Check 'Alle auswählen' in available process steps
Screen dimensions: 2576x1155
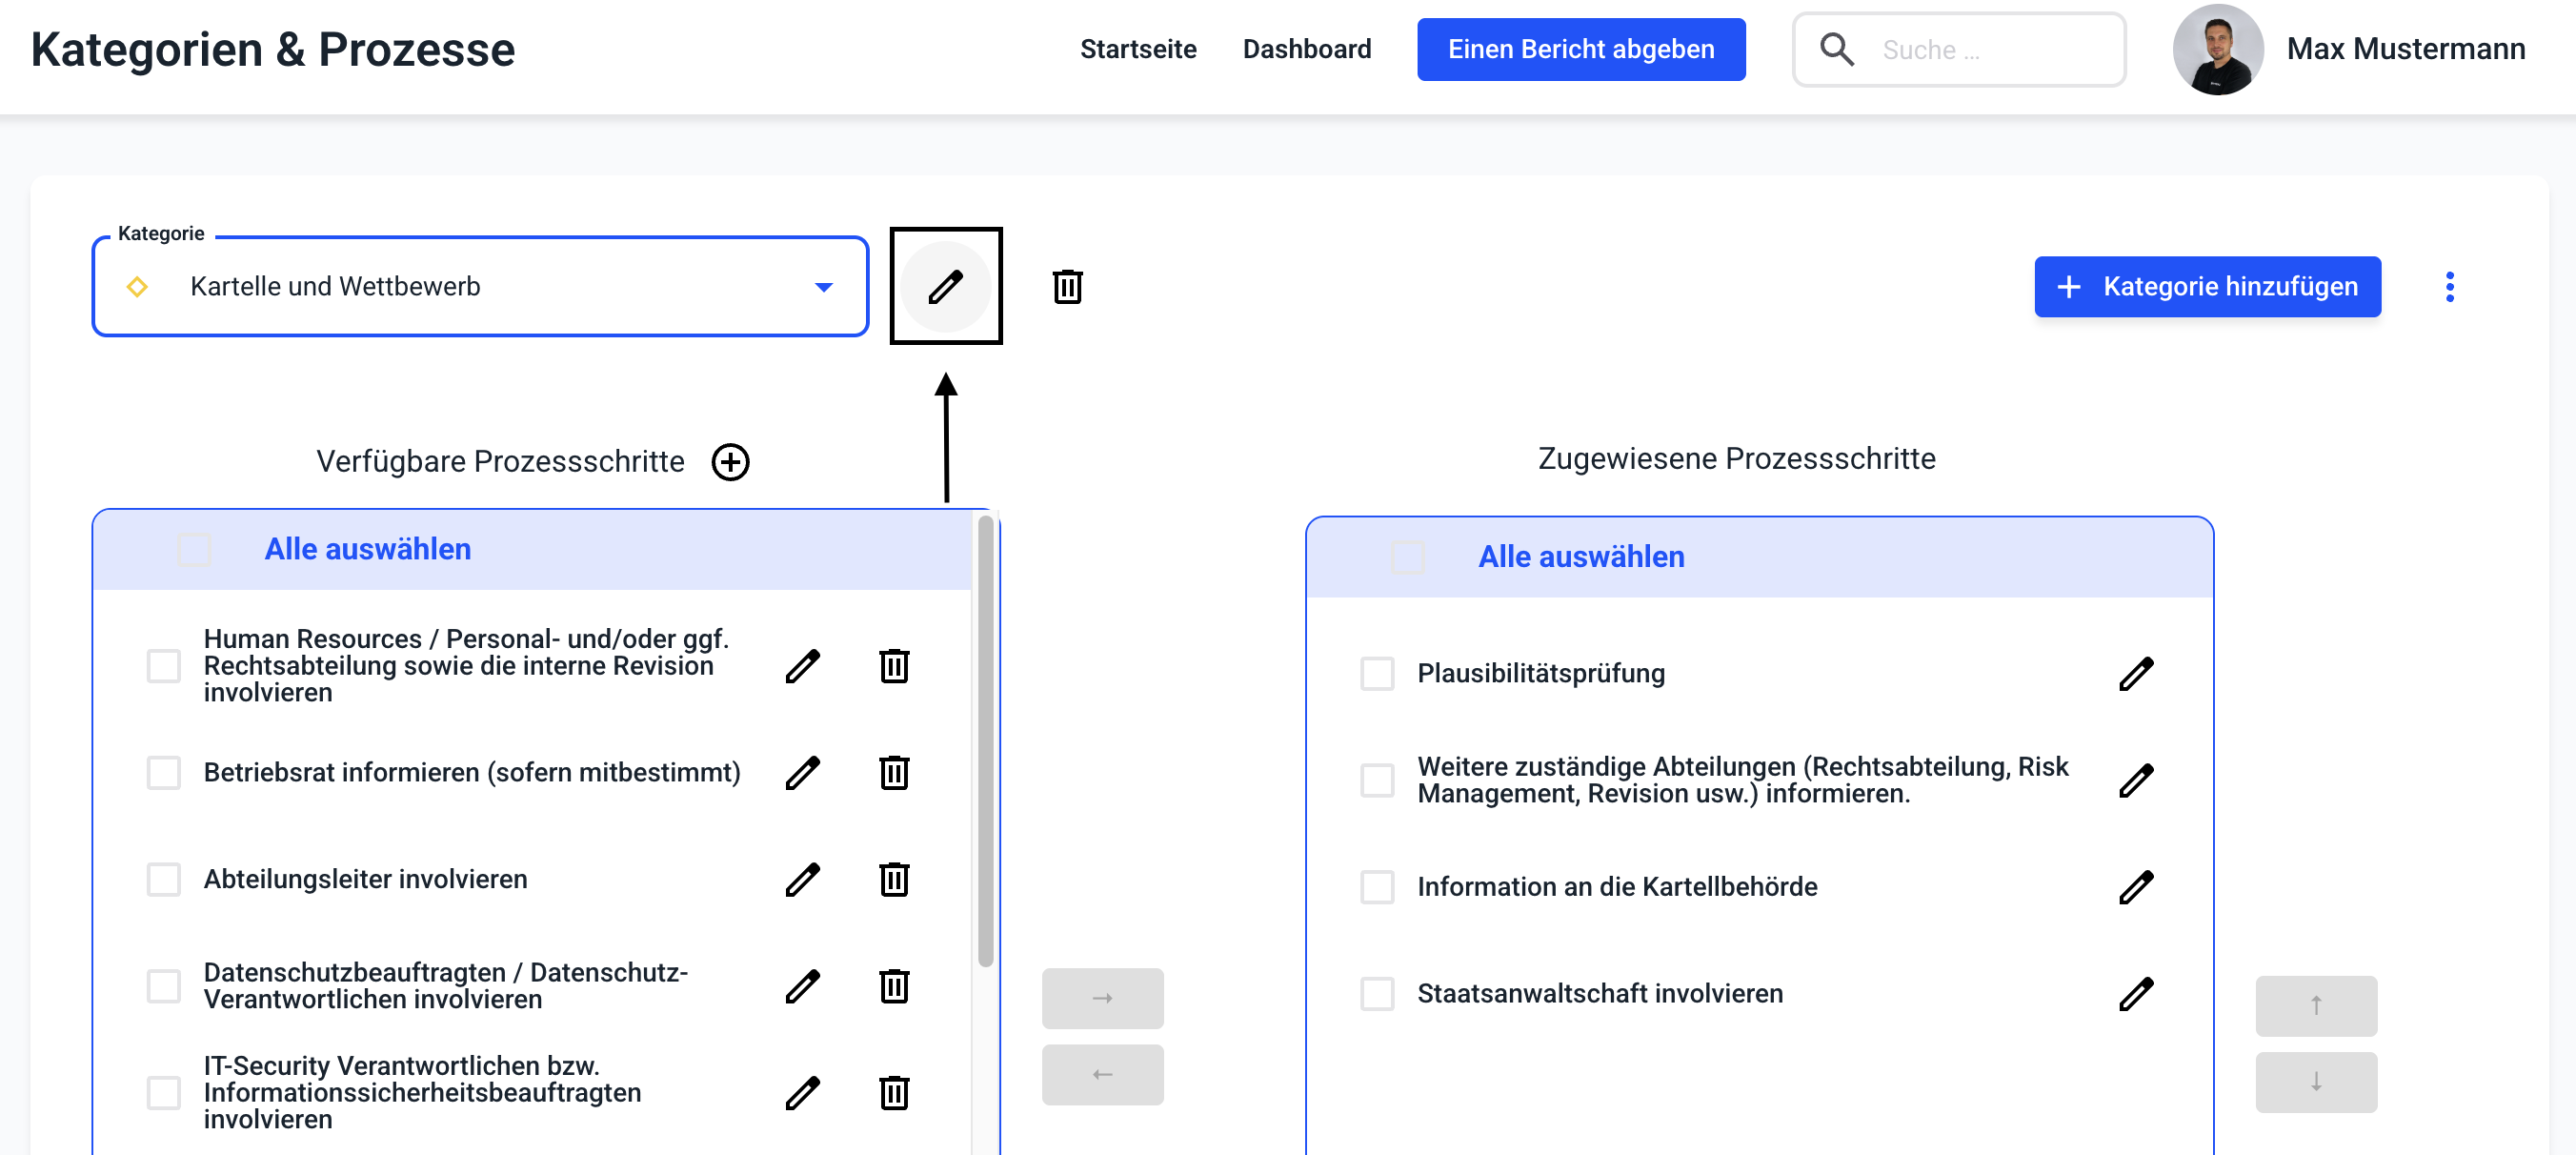(194, 550)
